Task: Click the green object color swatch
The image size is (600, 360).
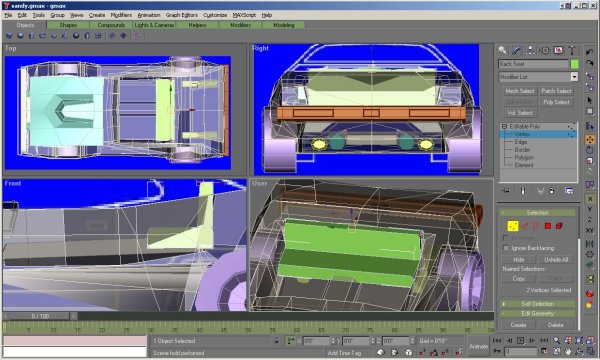Action: [x=574, y=64]
